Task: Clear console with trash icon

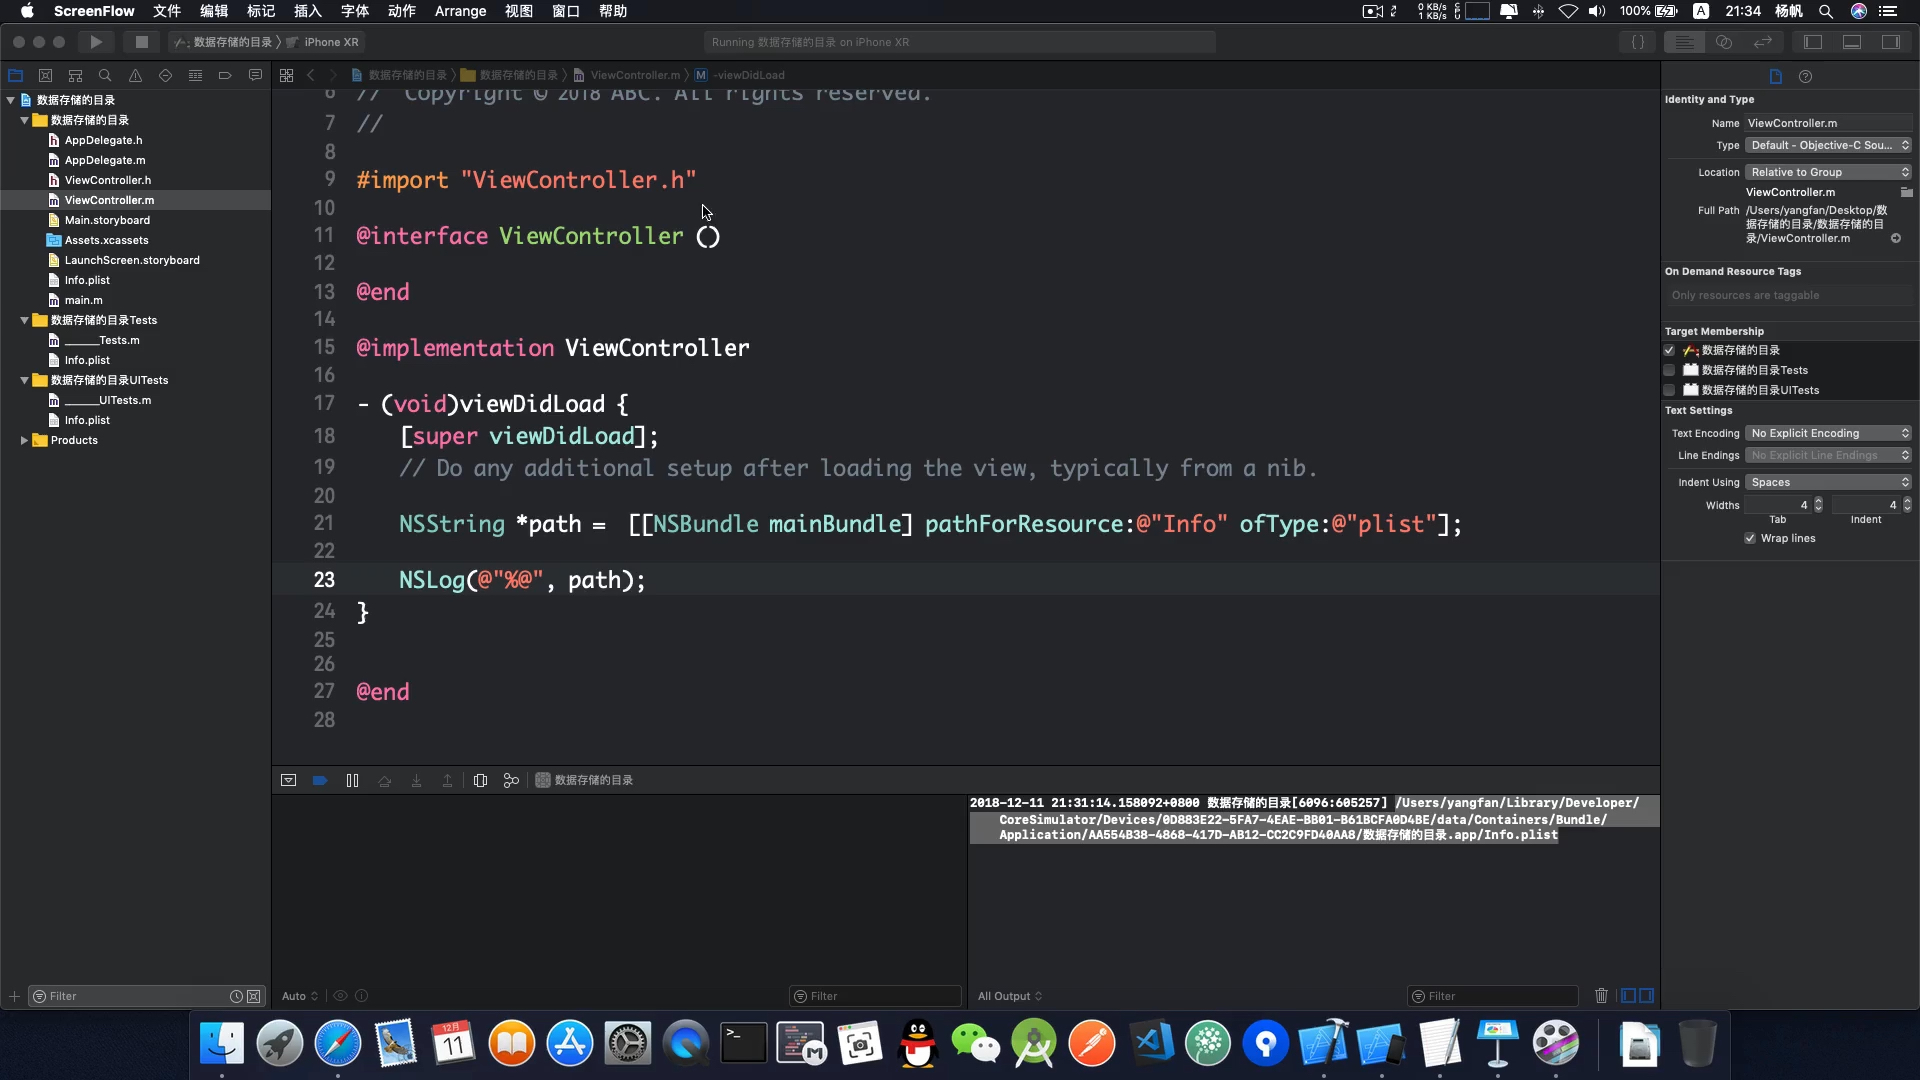Action: (1601, 996)
